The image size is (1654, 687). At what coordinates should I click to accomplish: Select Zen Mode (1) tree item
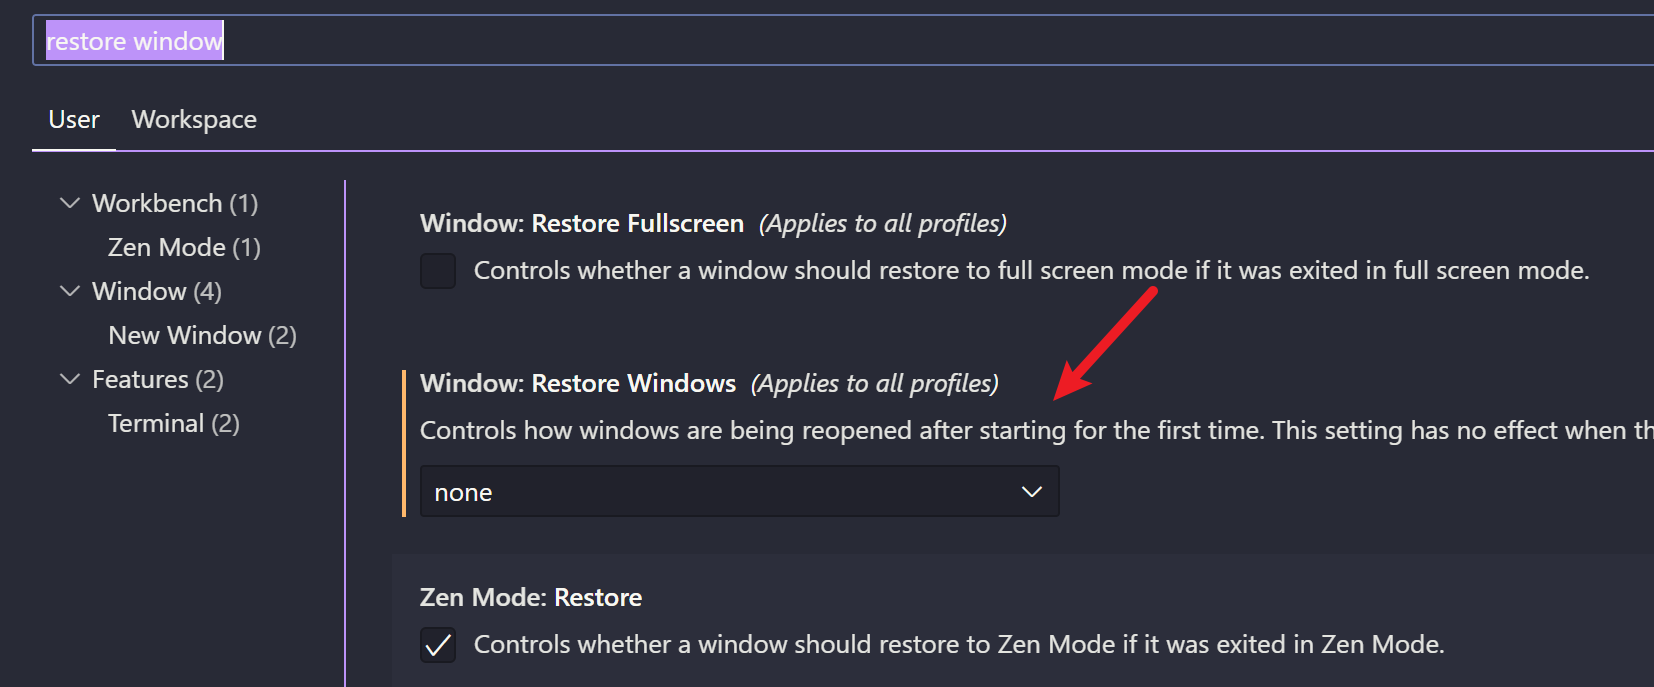[x=184, y=247]
